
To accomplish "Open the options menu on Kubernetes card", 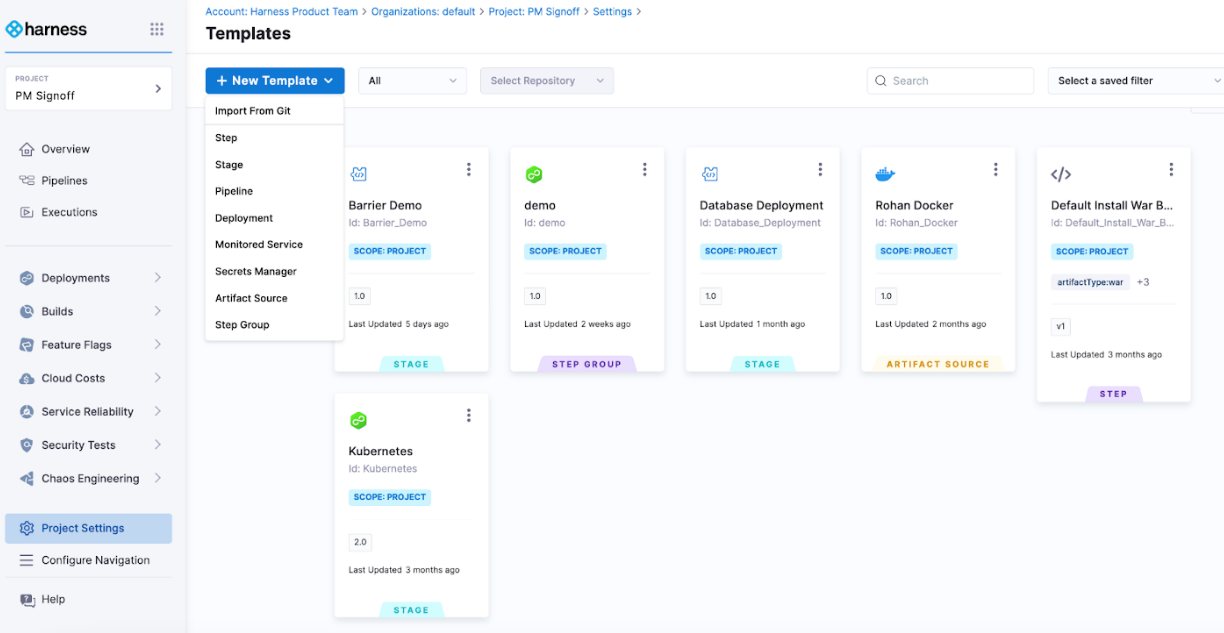I will click(468, 416).
